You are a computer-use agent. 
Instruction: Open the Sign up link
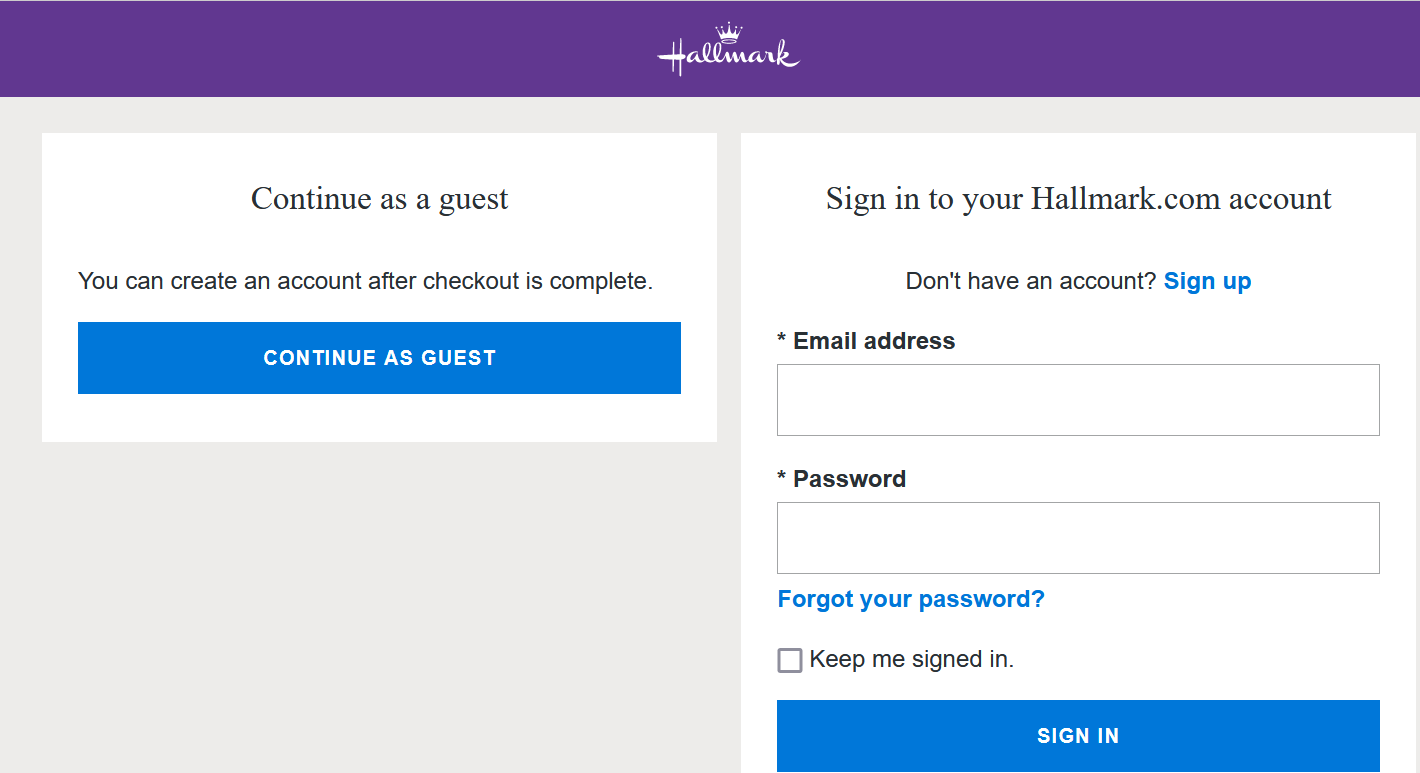click(1207, 281)
